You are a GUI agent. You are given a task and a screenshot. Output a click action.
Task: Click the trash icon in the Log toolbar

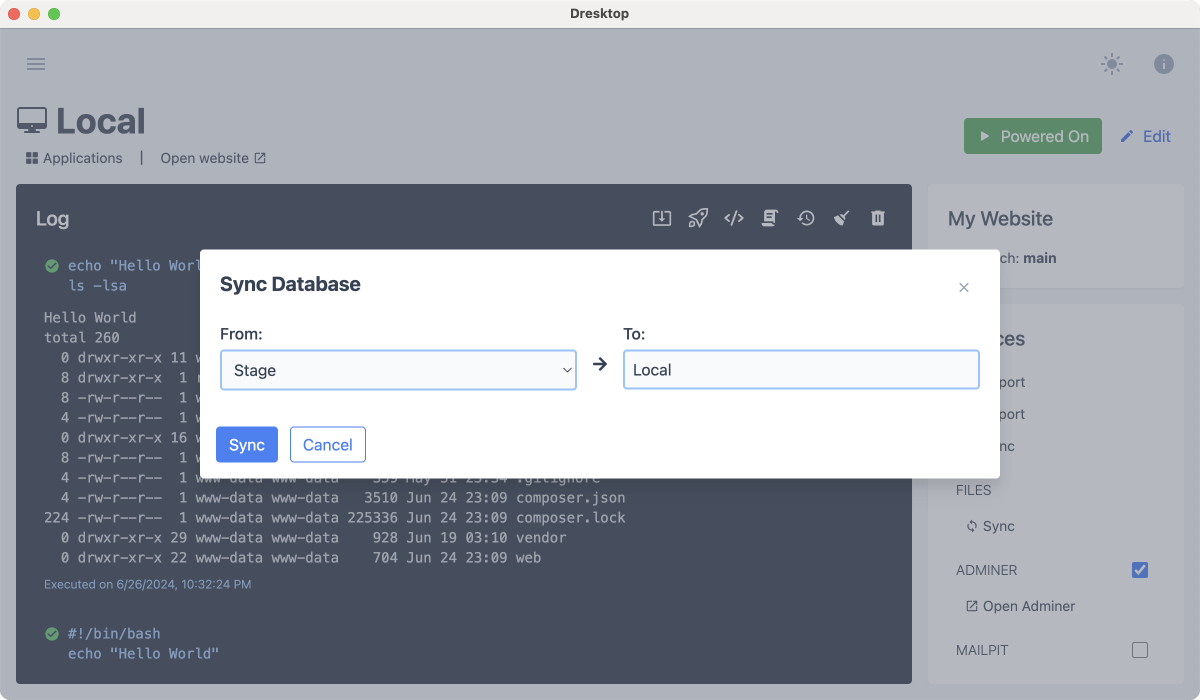coord(877,217)
